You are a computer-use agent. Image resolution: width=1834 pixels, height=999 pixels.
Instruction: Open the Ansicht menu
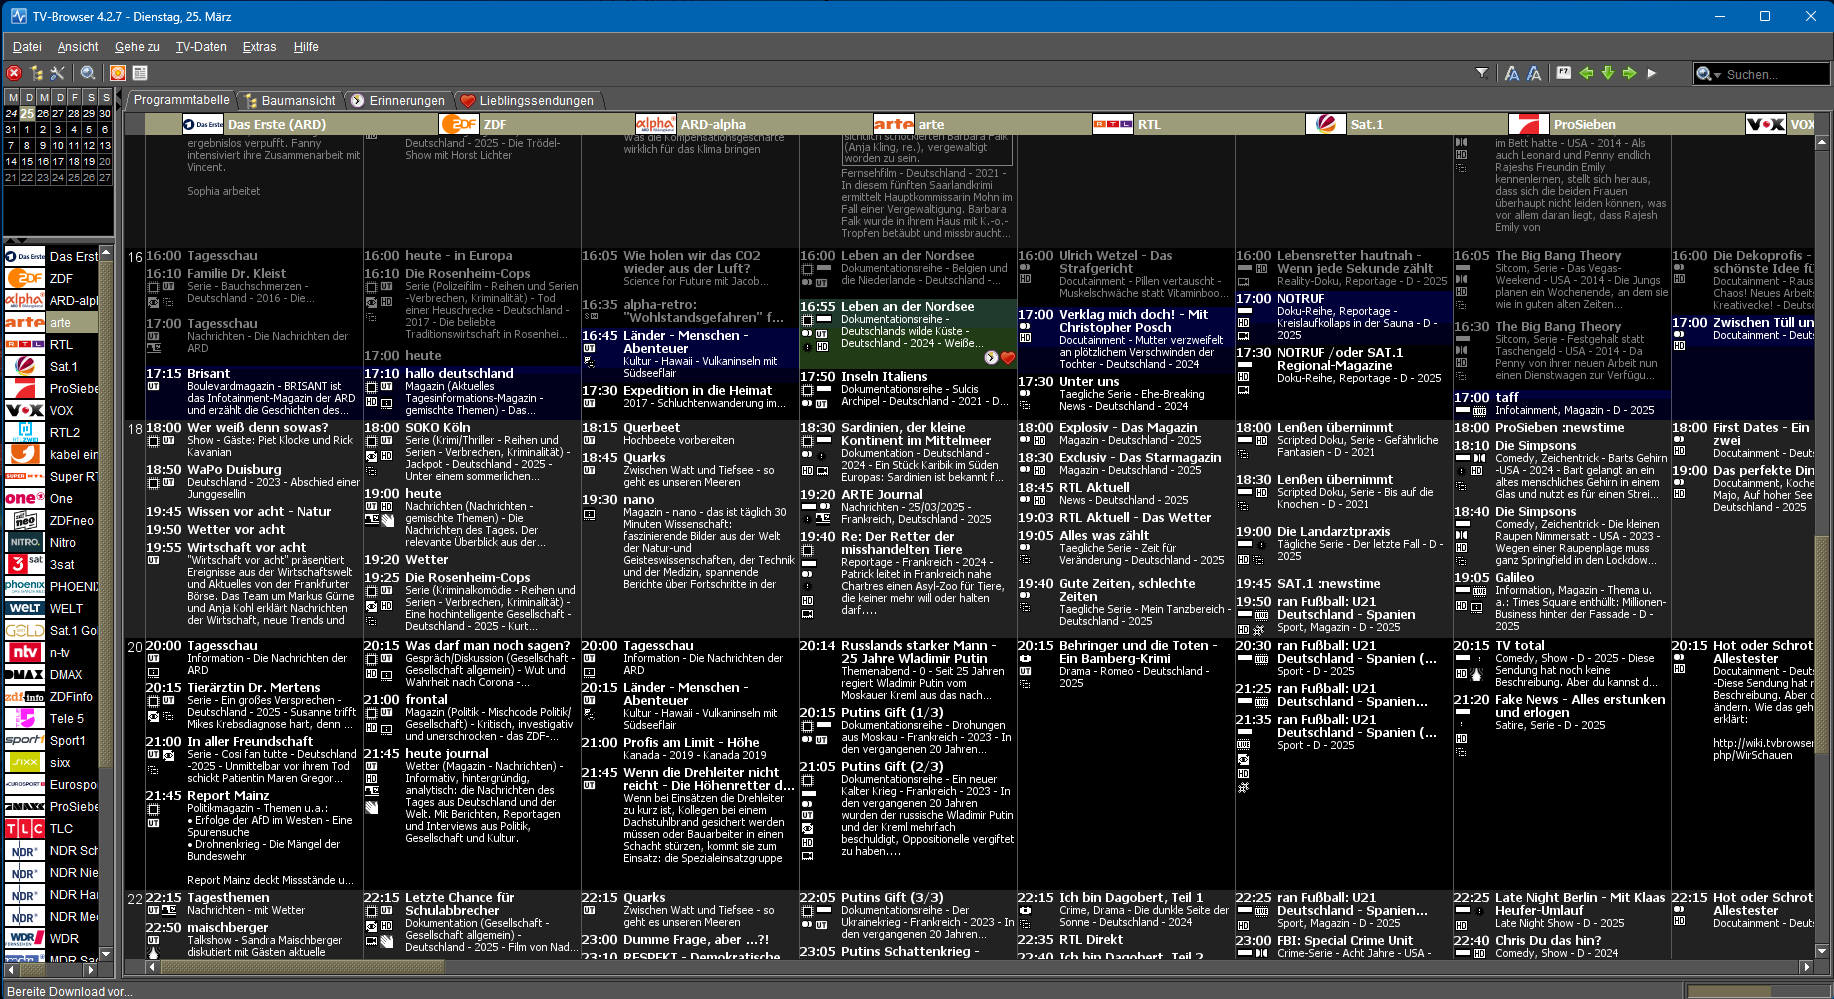[x=78, y=47]
